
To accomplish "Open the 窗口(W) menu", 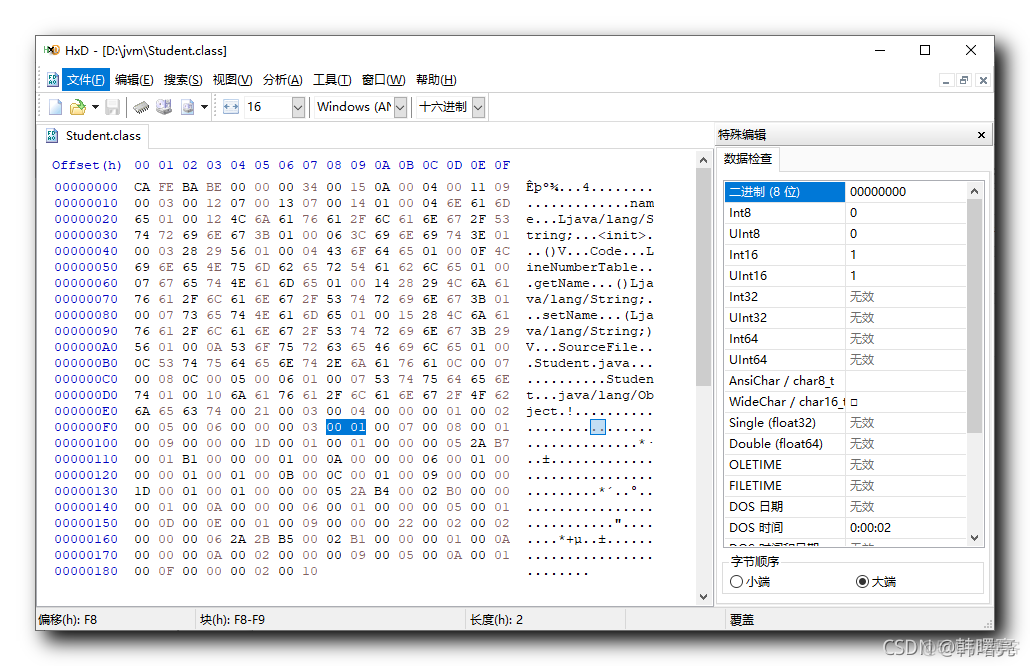I will [384, 80].
